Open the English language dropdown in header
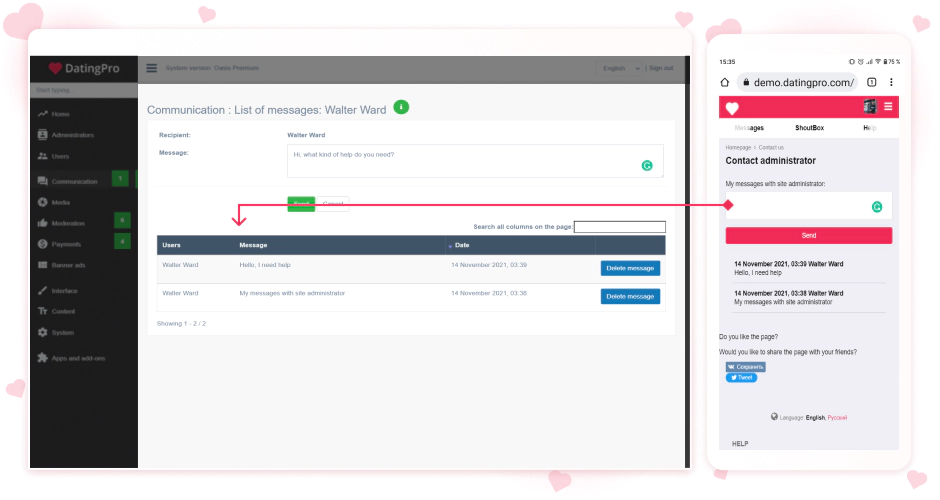Screen dimensions: 940x500 [x=620, y=68]
